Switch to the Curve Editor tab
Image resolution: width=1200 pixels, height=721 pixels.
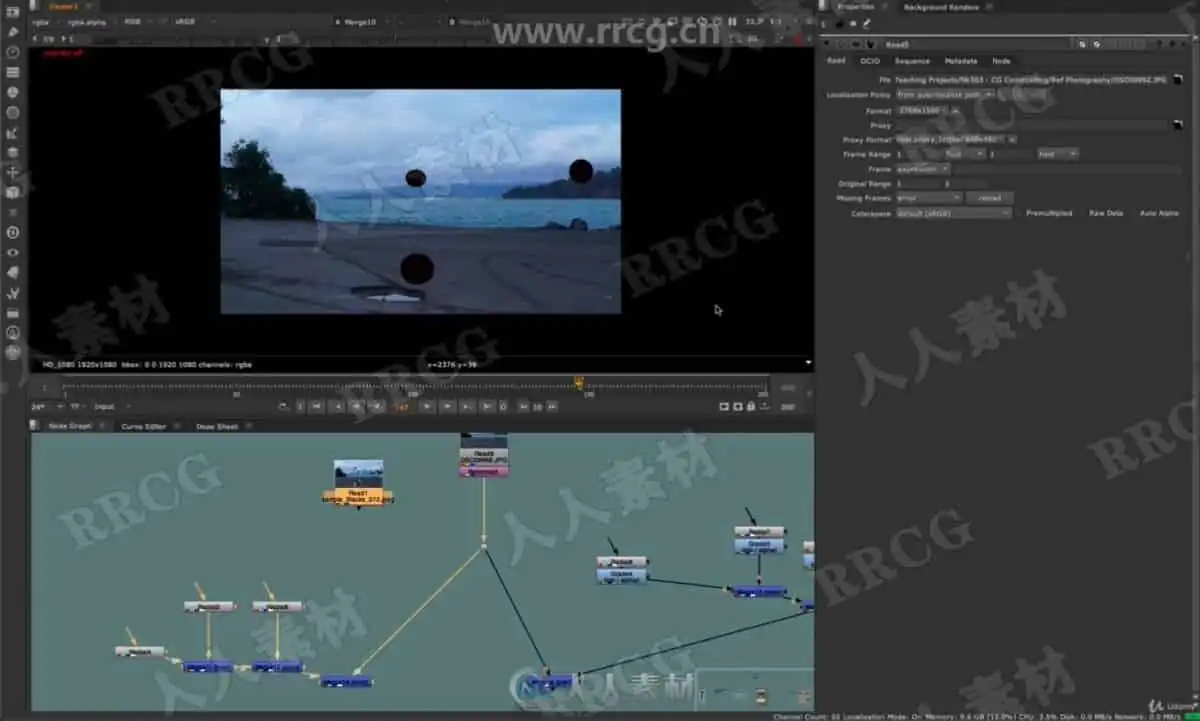(143, 426)
